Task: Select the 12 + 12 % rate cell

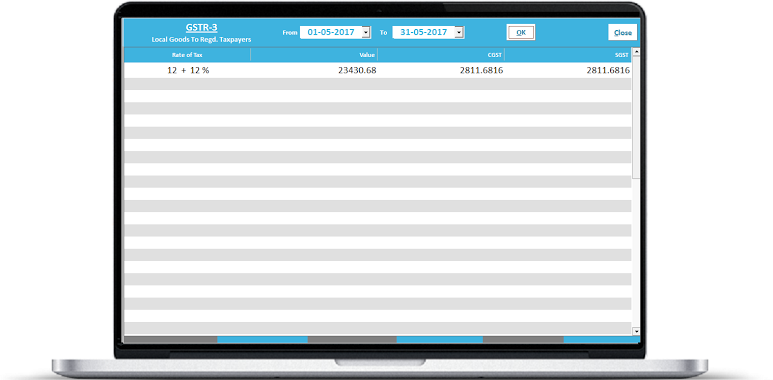Action: 187,70
